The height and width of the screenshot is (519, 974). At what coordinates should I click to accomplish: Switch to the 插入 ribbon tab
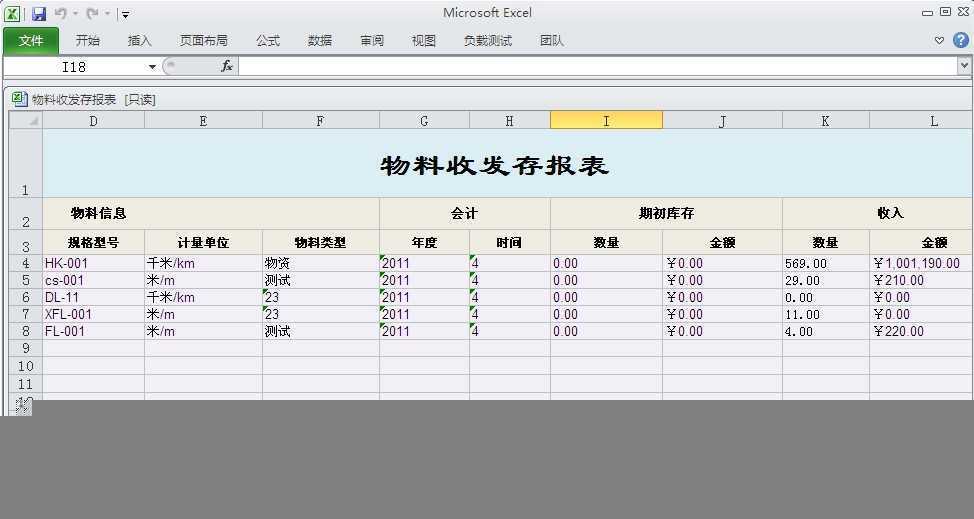click(x=140, y=41)
